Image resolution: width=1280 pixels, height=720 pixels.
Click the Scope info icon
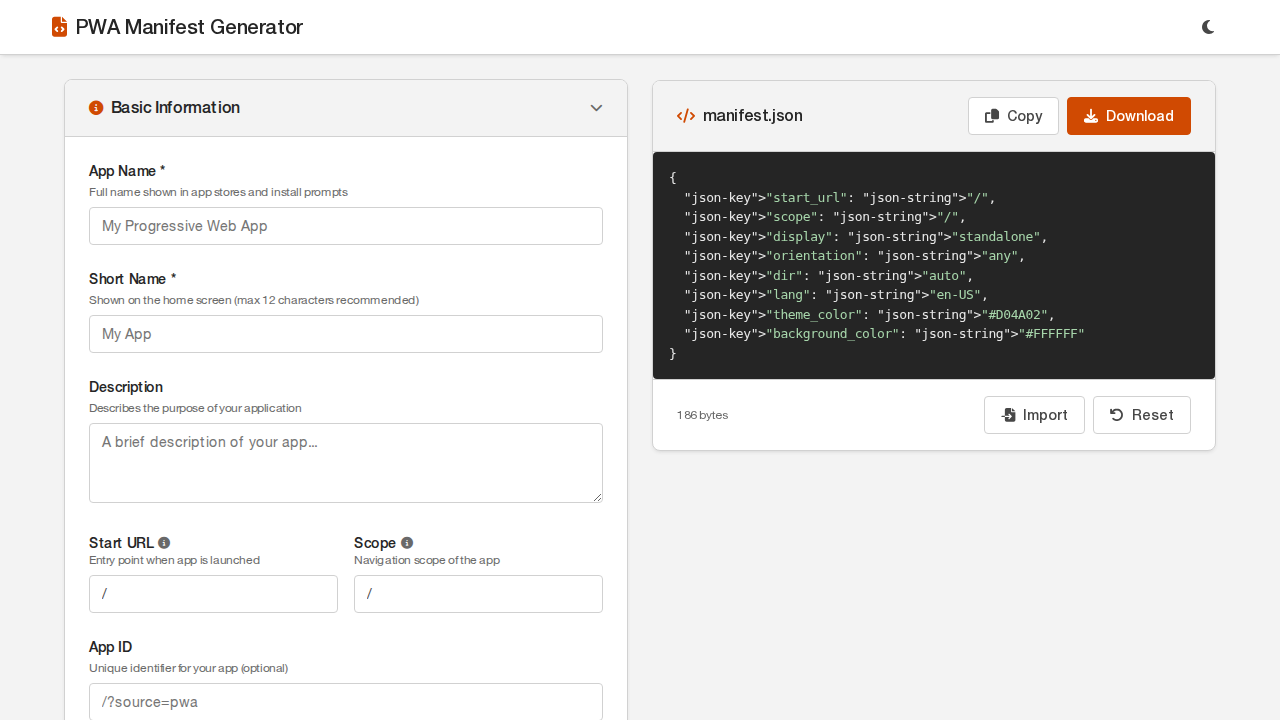[407, 543]
